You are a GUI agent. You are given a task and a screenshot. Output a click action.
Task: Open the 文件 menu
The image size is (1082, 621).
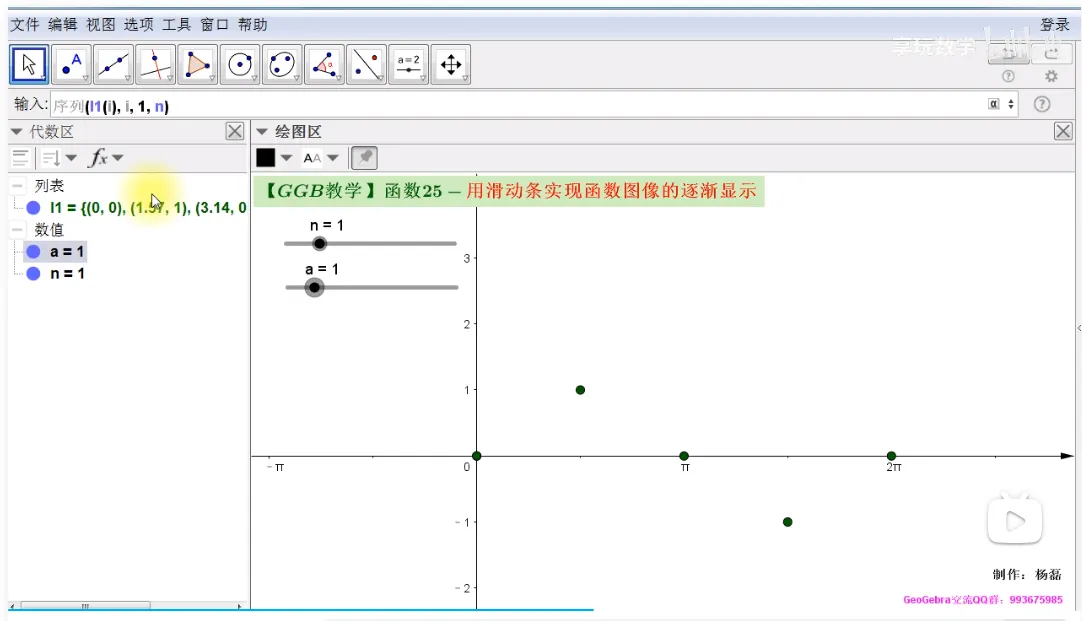pos(24,24)
